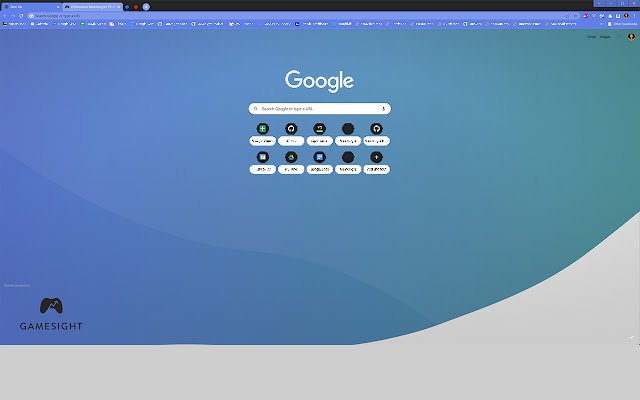Open the Chrome profile avatar in toolbar
640x400 pixels.
626,16
